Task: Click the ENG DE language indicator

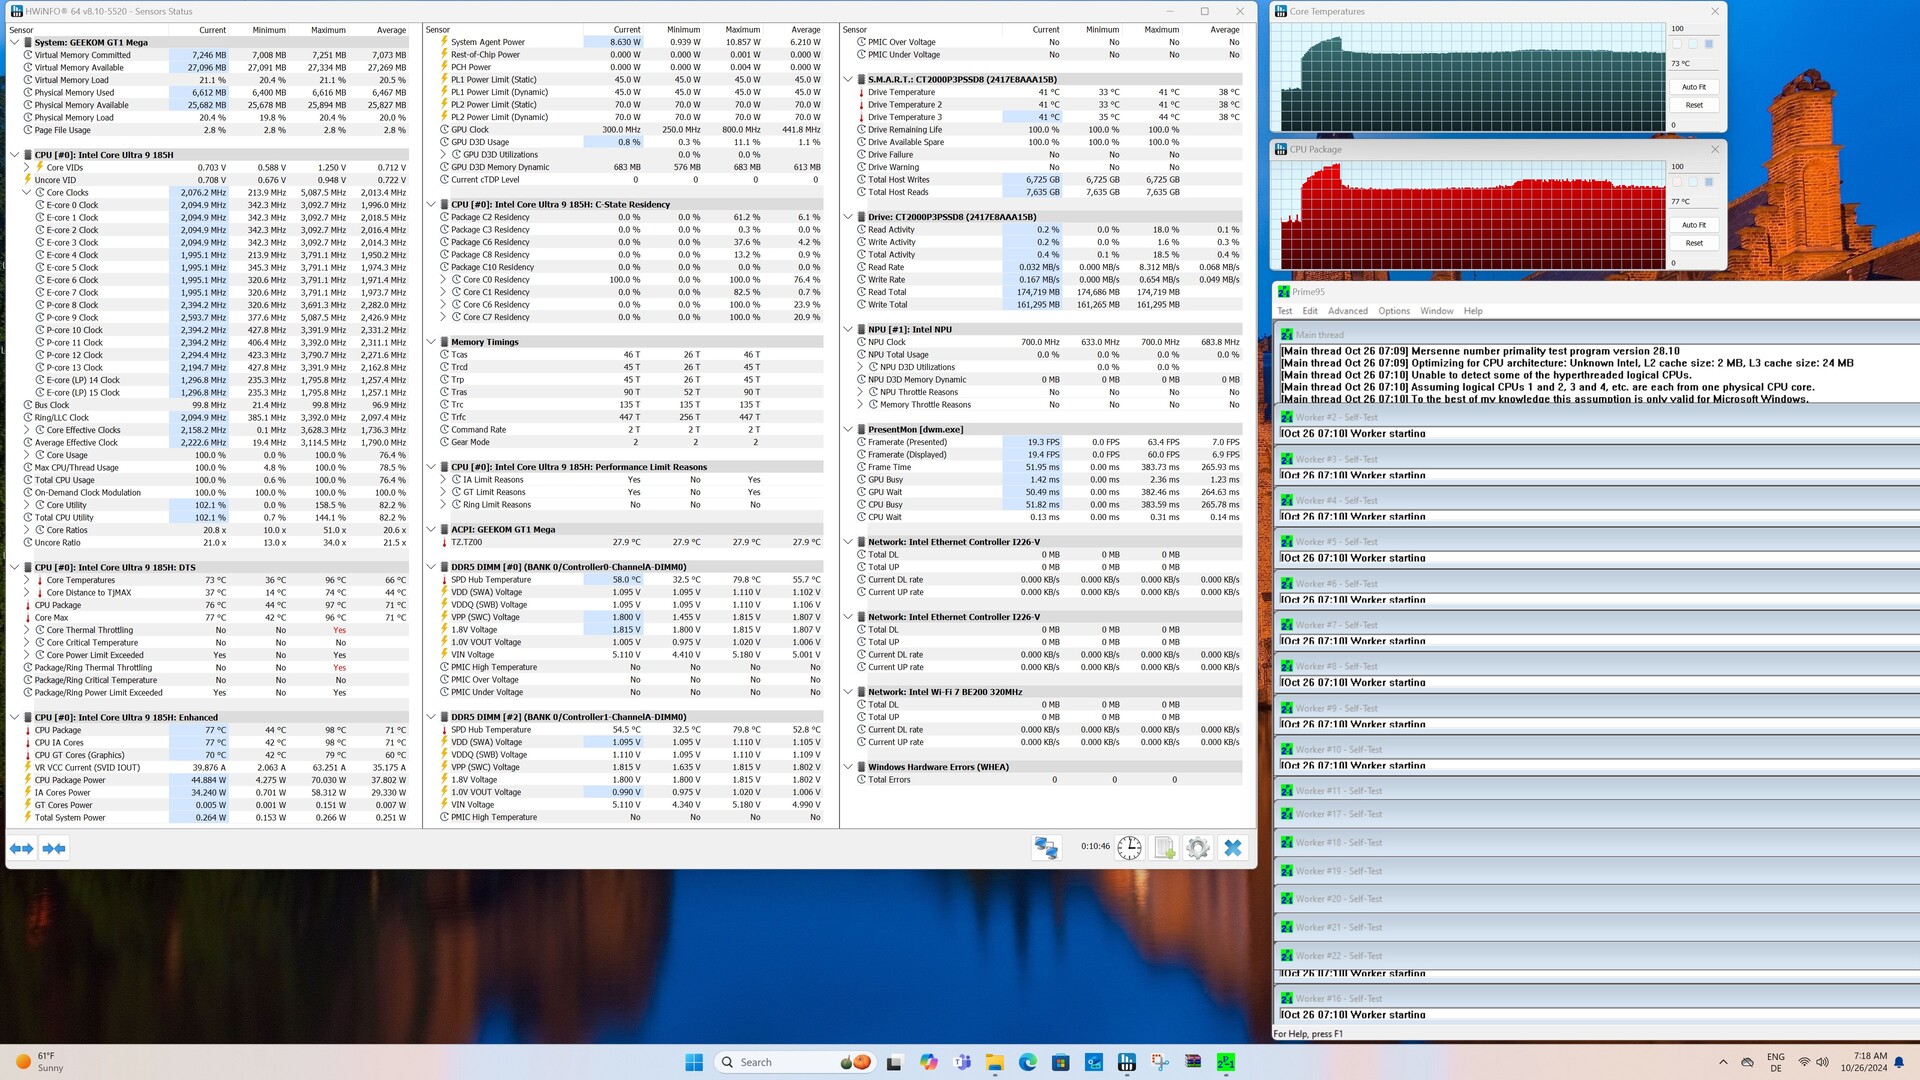Action: tap(1776, 1062)
